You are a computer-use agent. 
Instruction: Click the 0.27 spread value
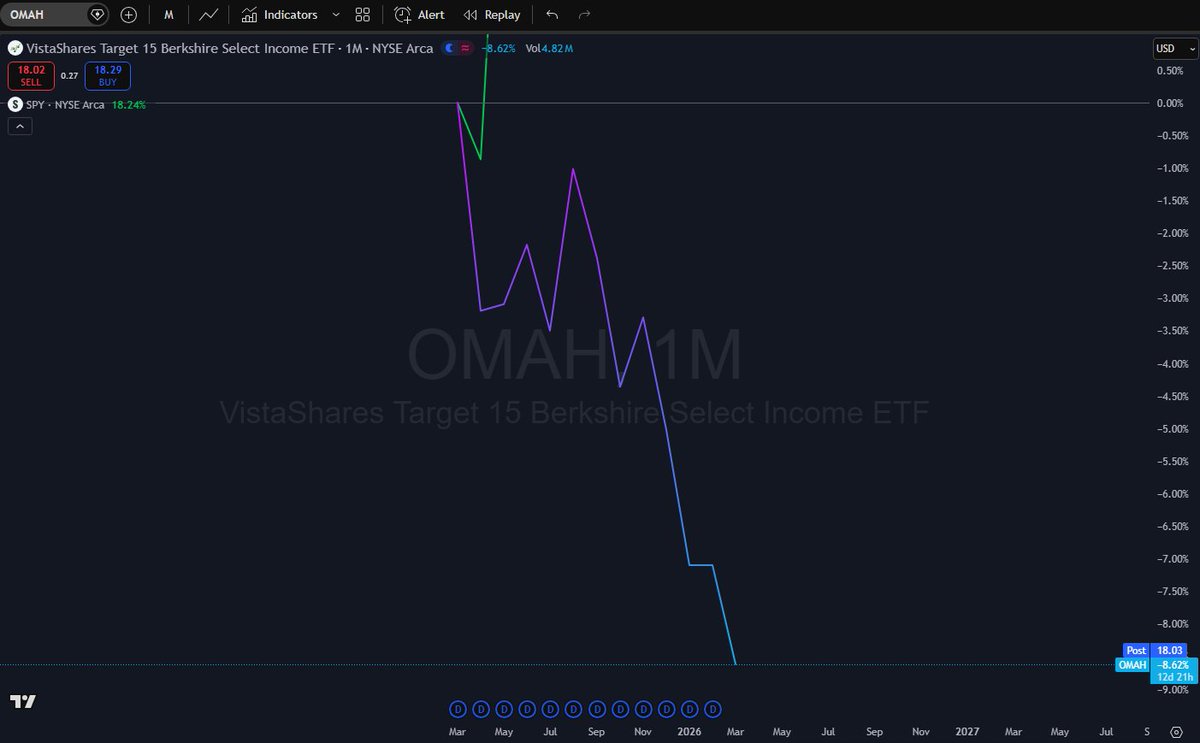(69, 75)
